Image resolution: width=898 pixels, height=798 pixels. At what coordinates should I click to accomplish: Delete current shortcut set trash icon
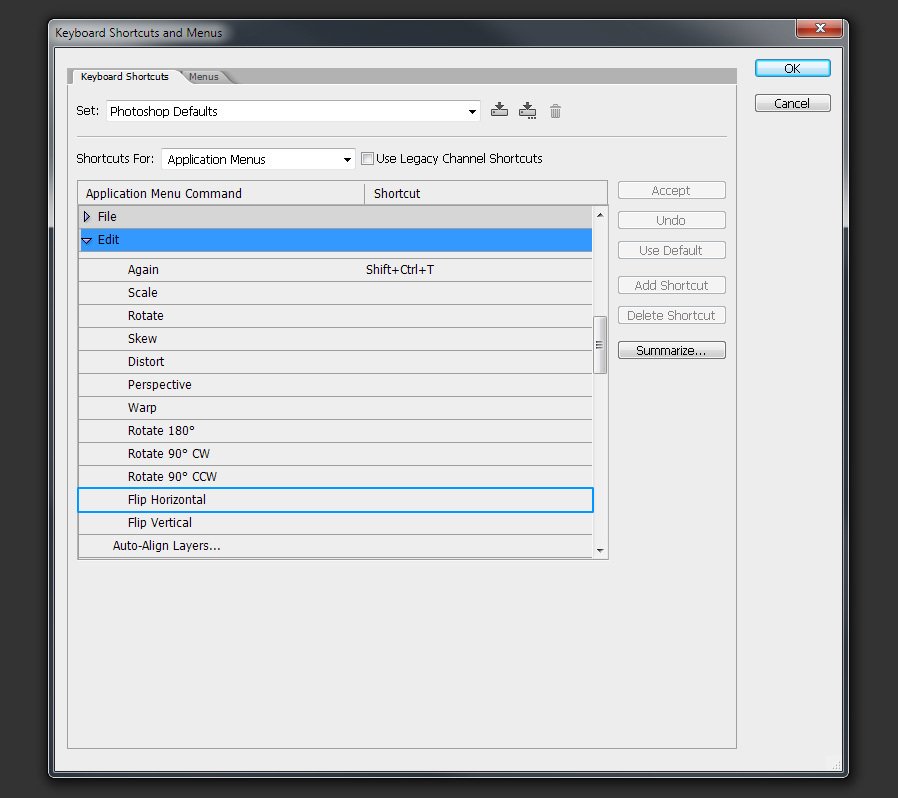[555, 111]
